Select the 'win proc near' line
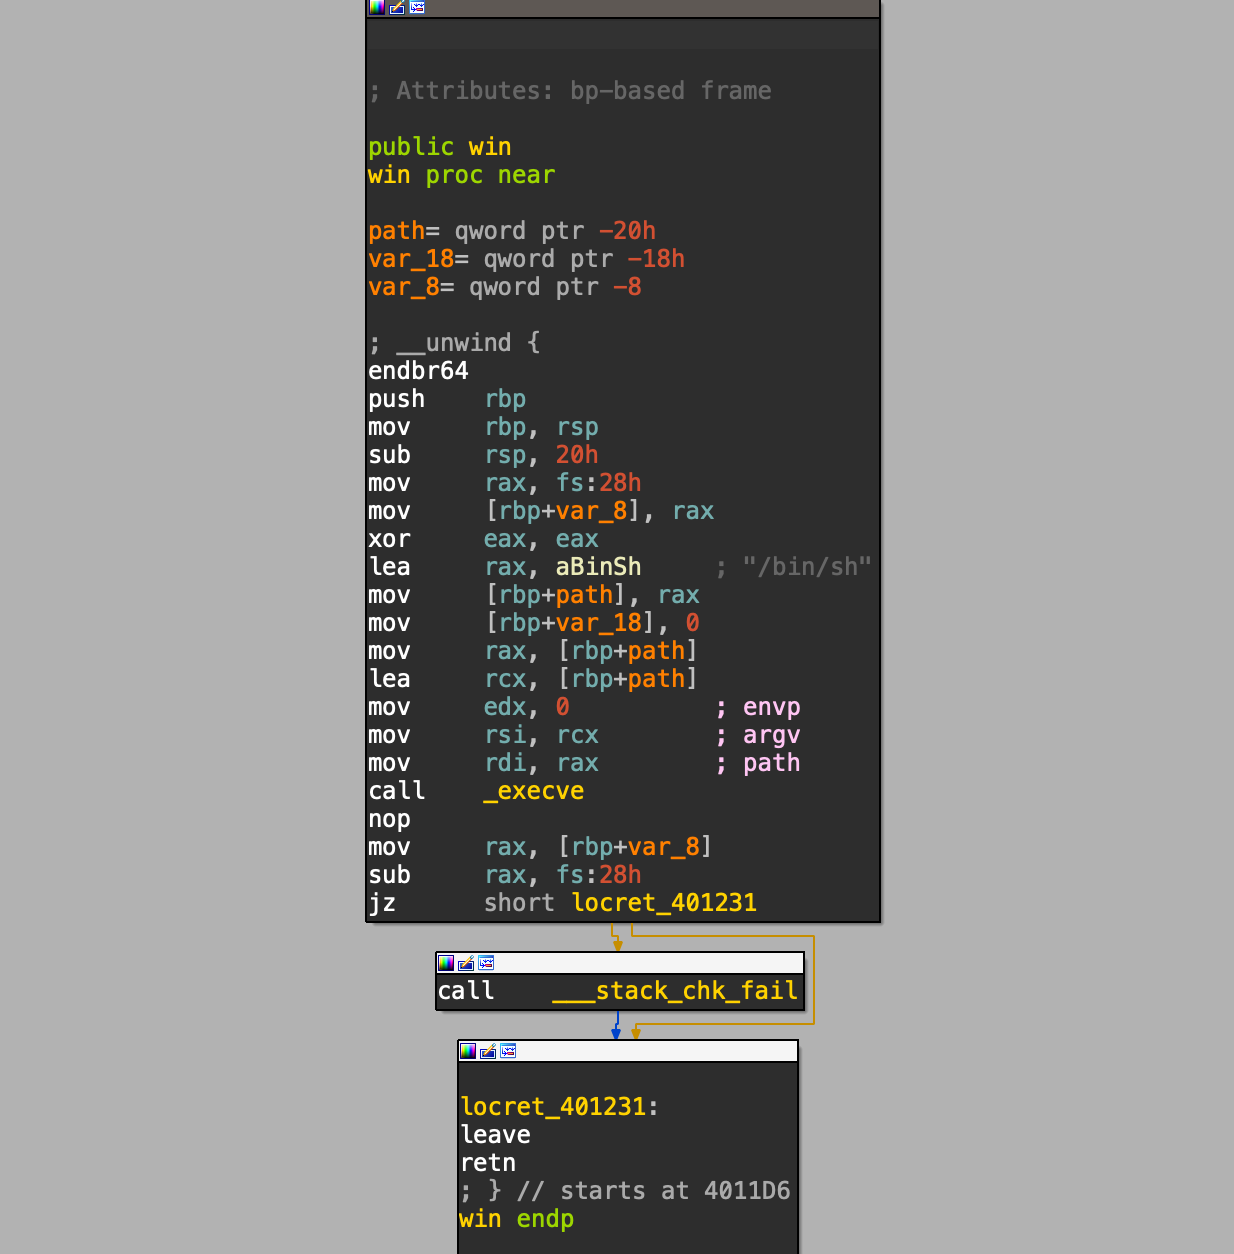Screen dimensions: 1234x1254 tap(461, 175)
